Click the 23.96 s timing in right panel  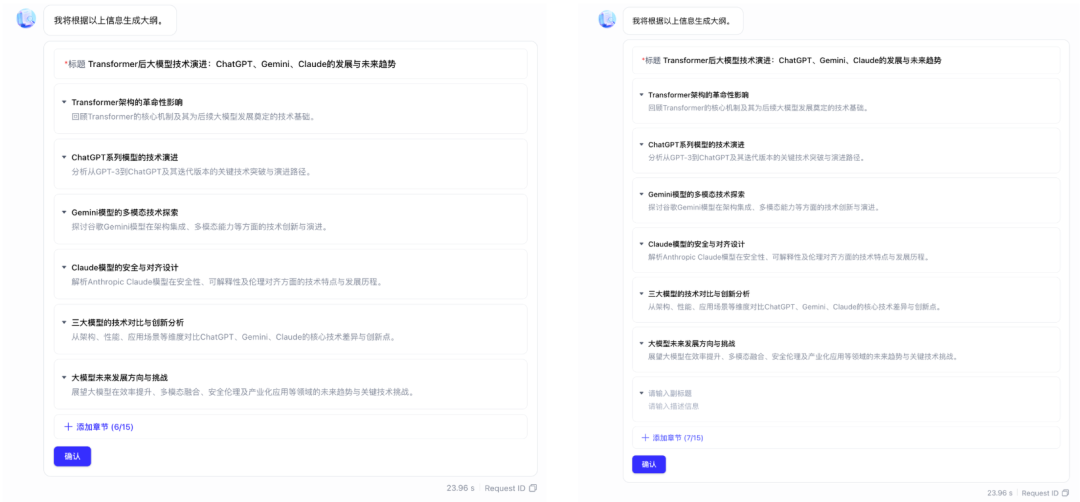pos(1001,493)
